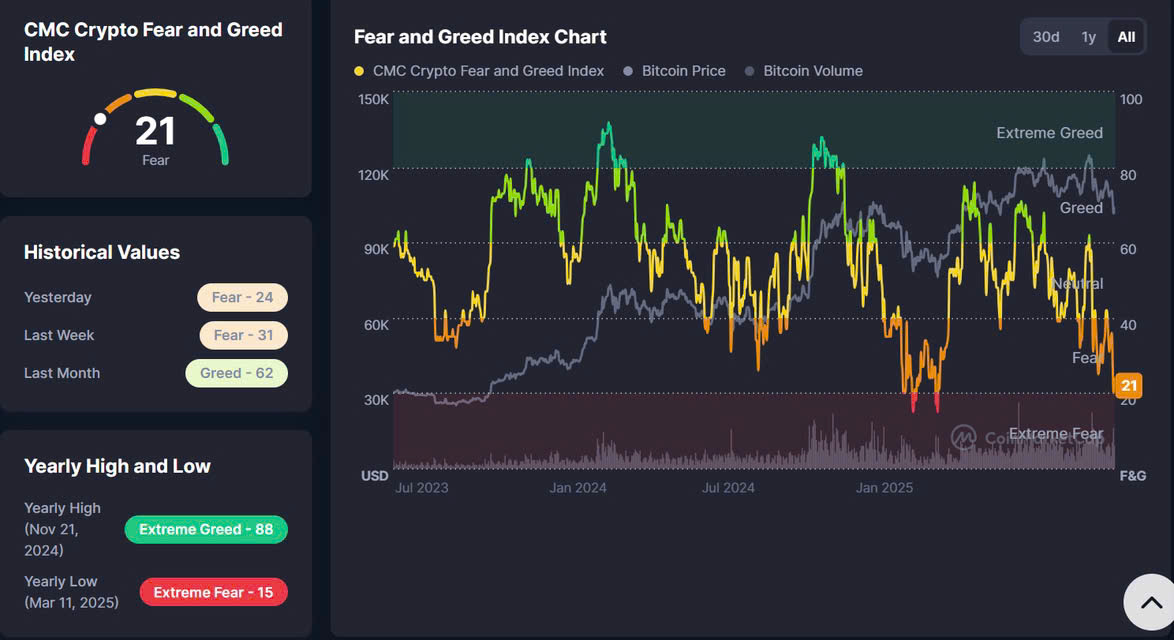
Task: Toggle the Bitcoin Volume legend series
Action: (803, 71)
